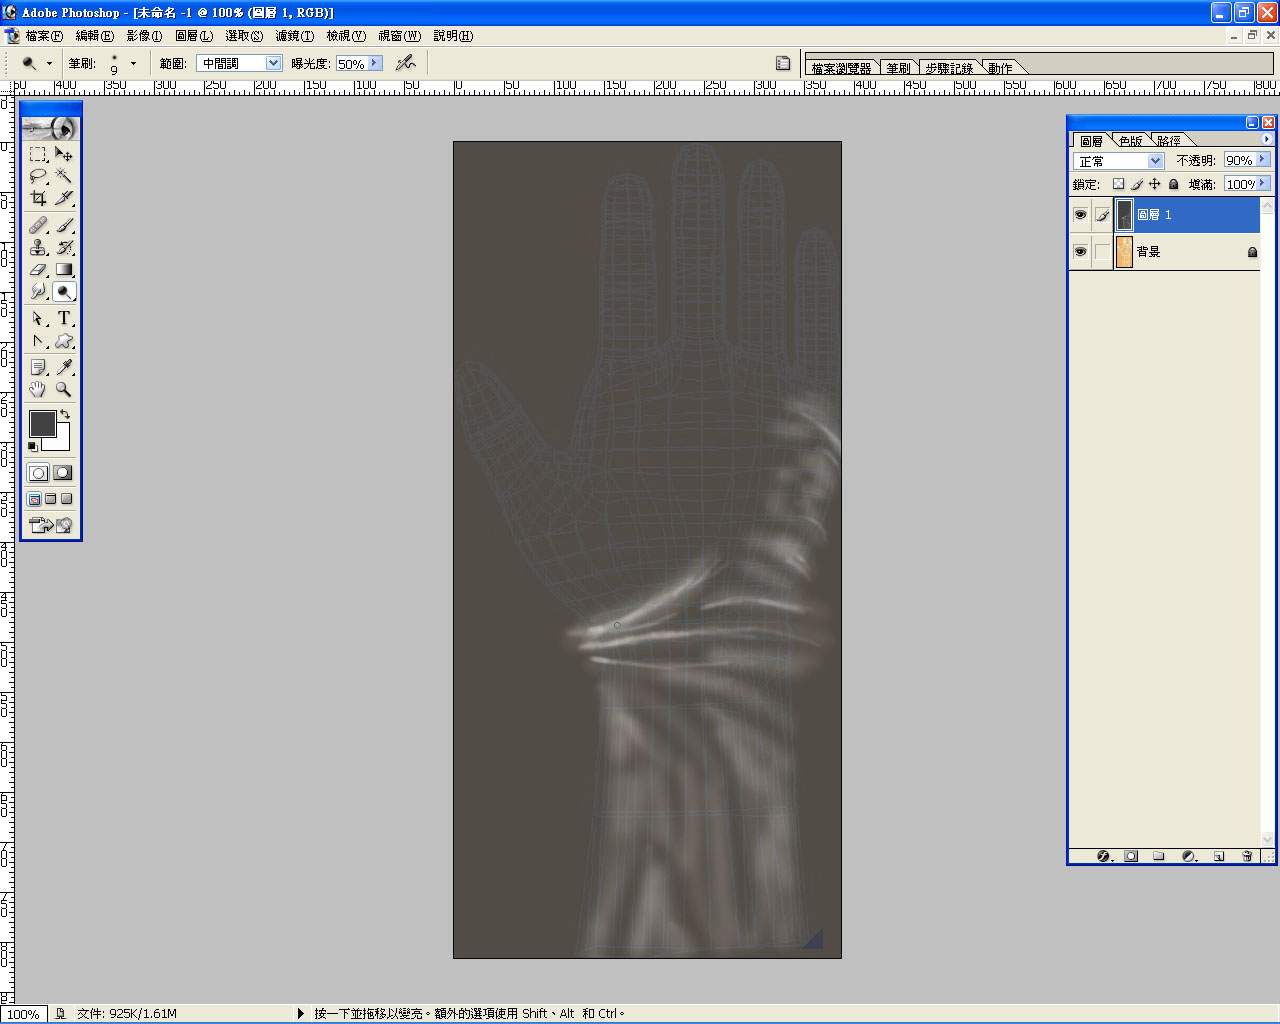
Task: Open the blend mode 正常 dropdown
Action: (x=1155, y=161)
